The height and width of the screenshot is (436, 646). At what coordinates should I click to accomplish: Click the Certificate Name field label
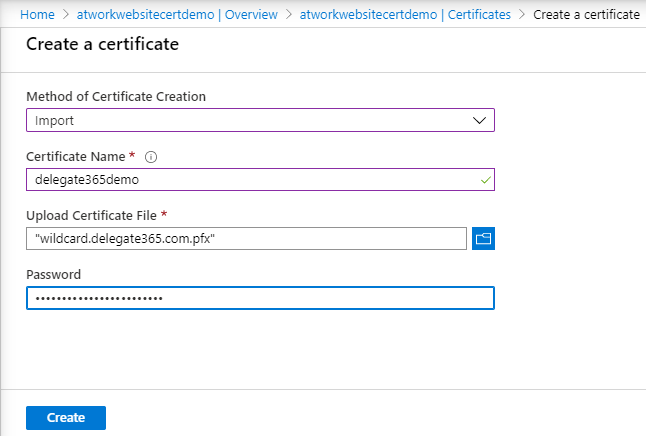[77, 157]
